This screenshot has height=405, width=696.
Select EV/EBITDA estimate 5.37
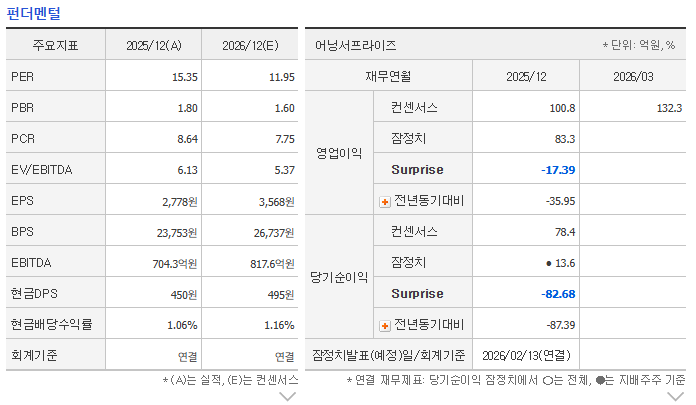[285, 170]
